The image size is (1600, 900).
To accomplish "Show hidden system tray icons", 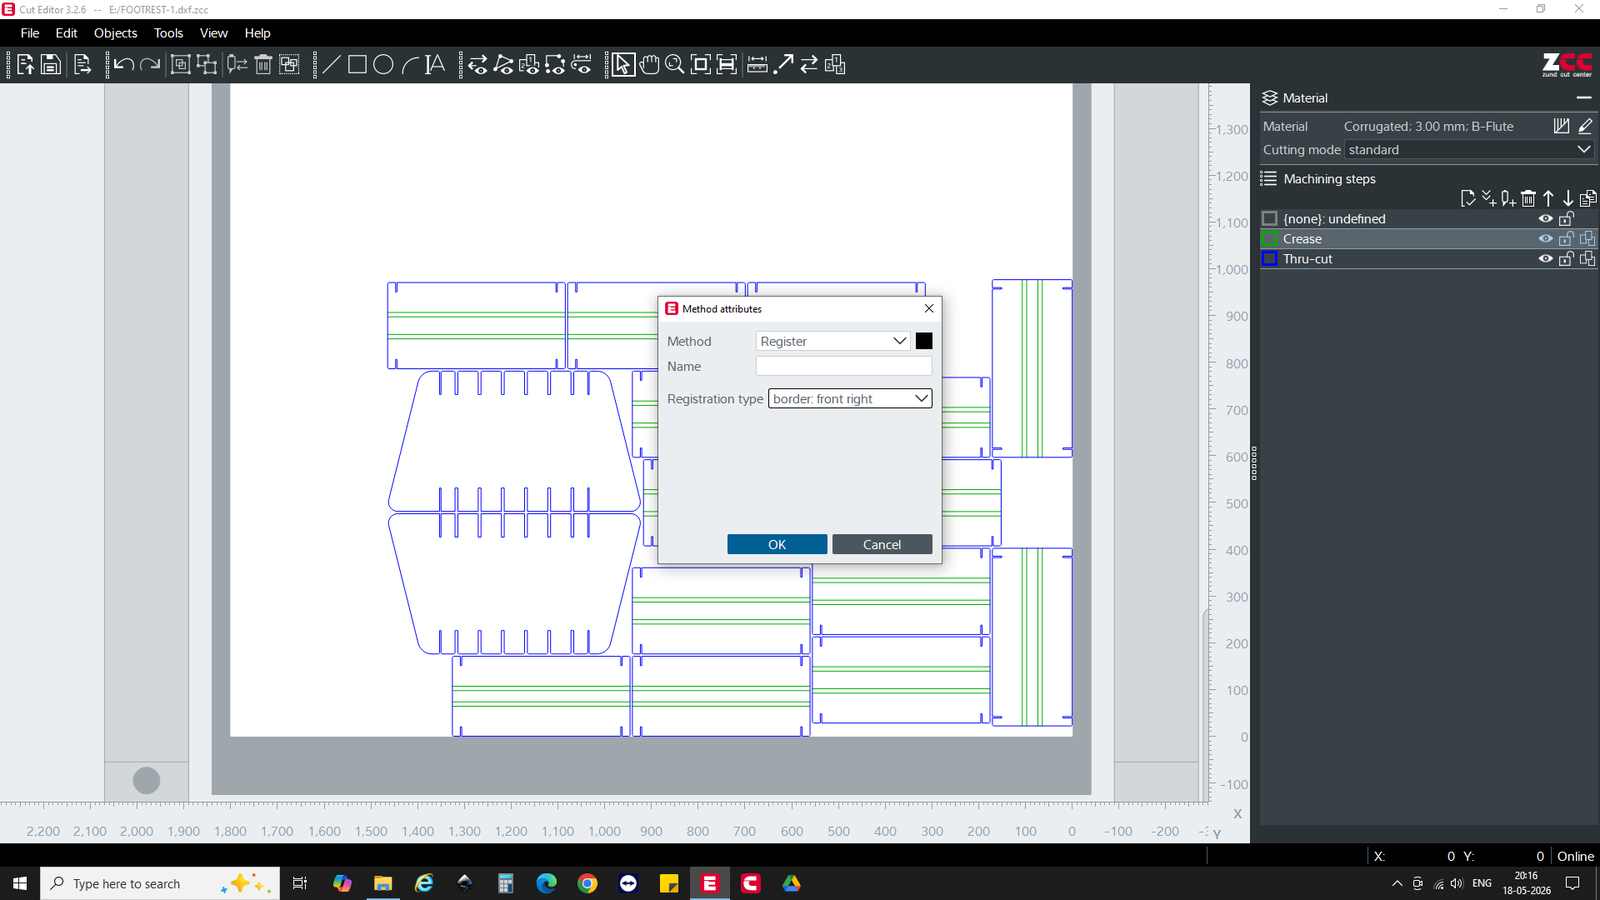I will [x=1397, y=884].
